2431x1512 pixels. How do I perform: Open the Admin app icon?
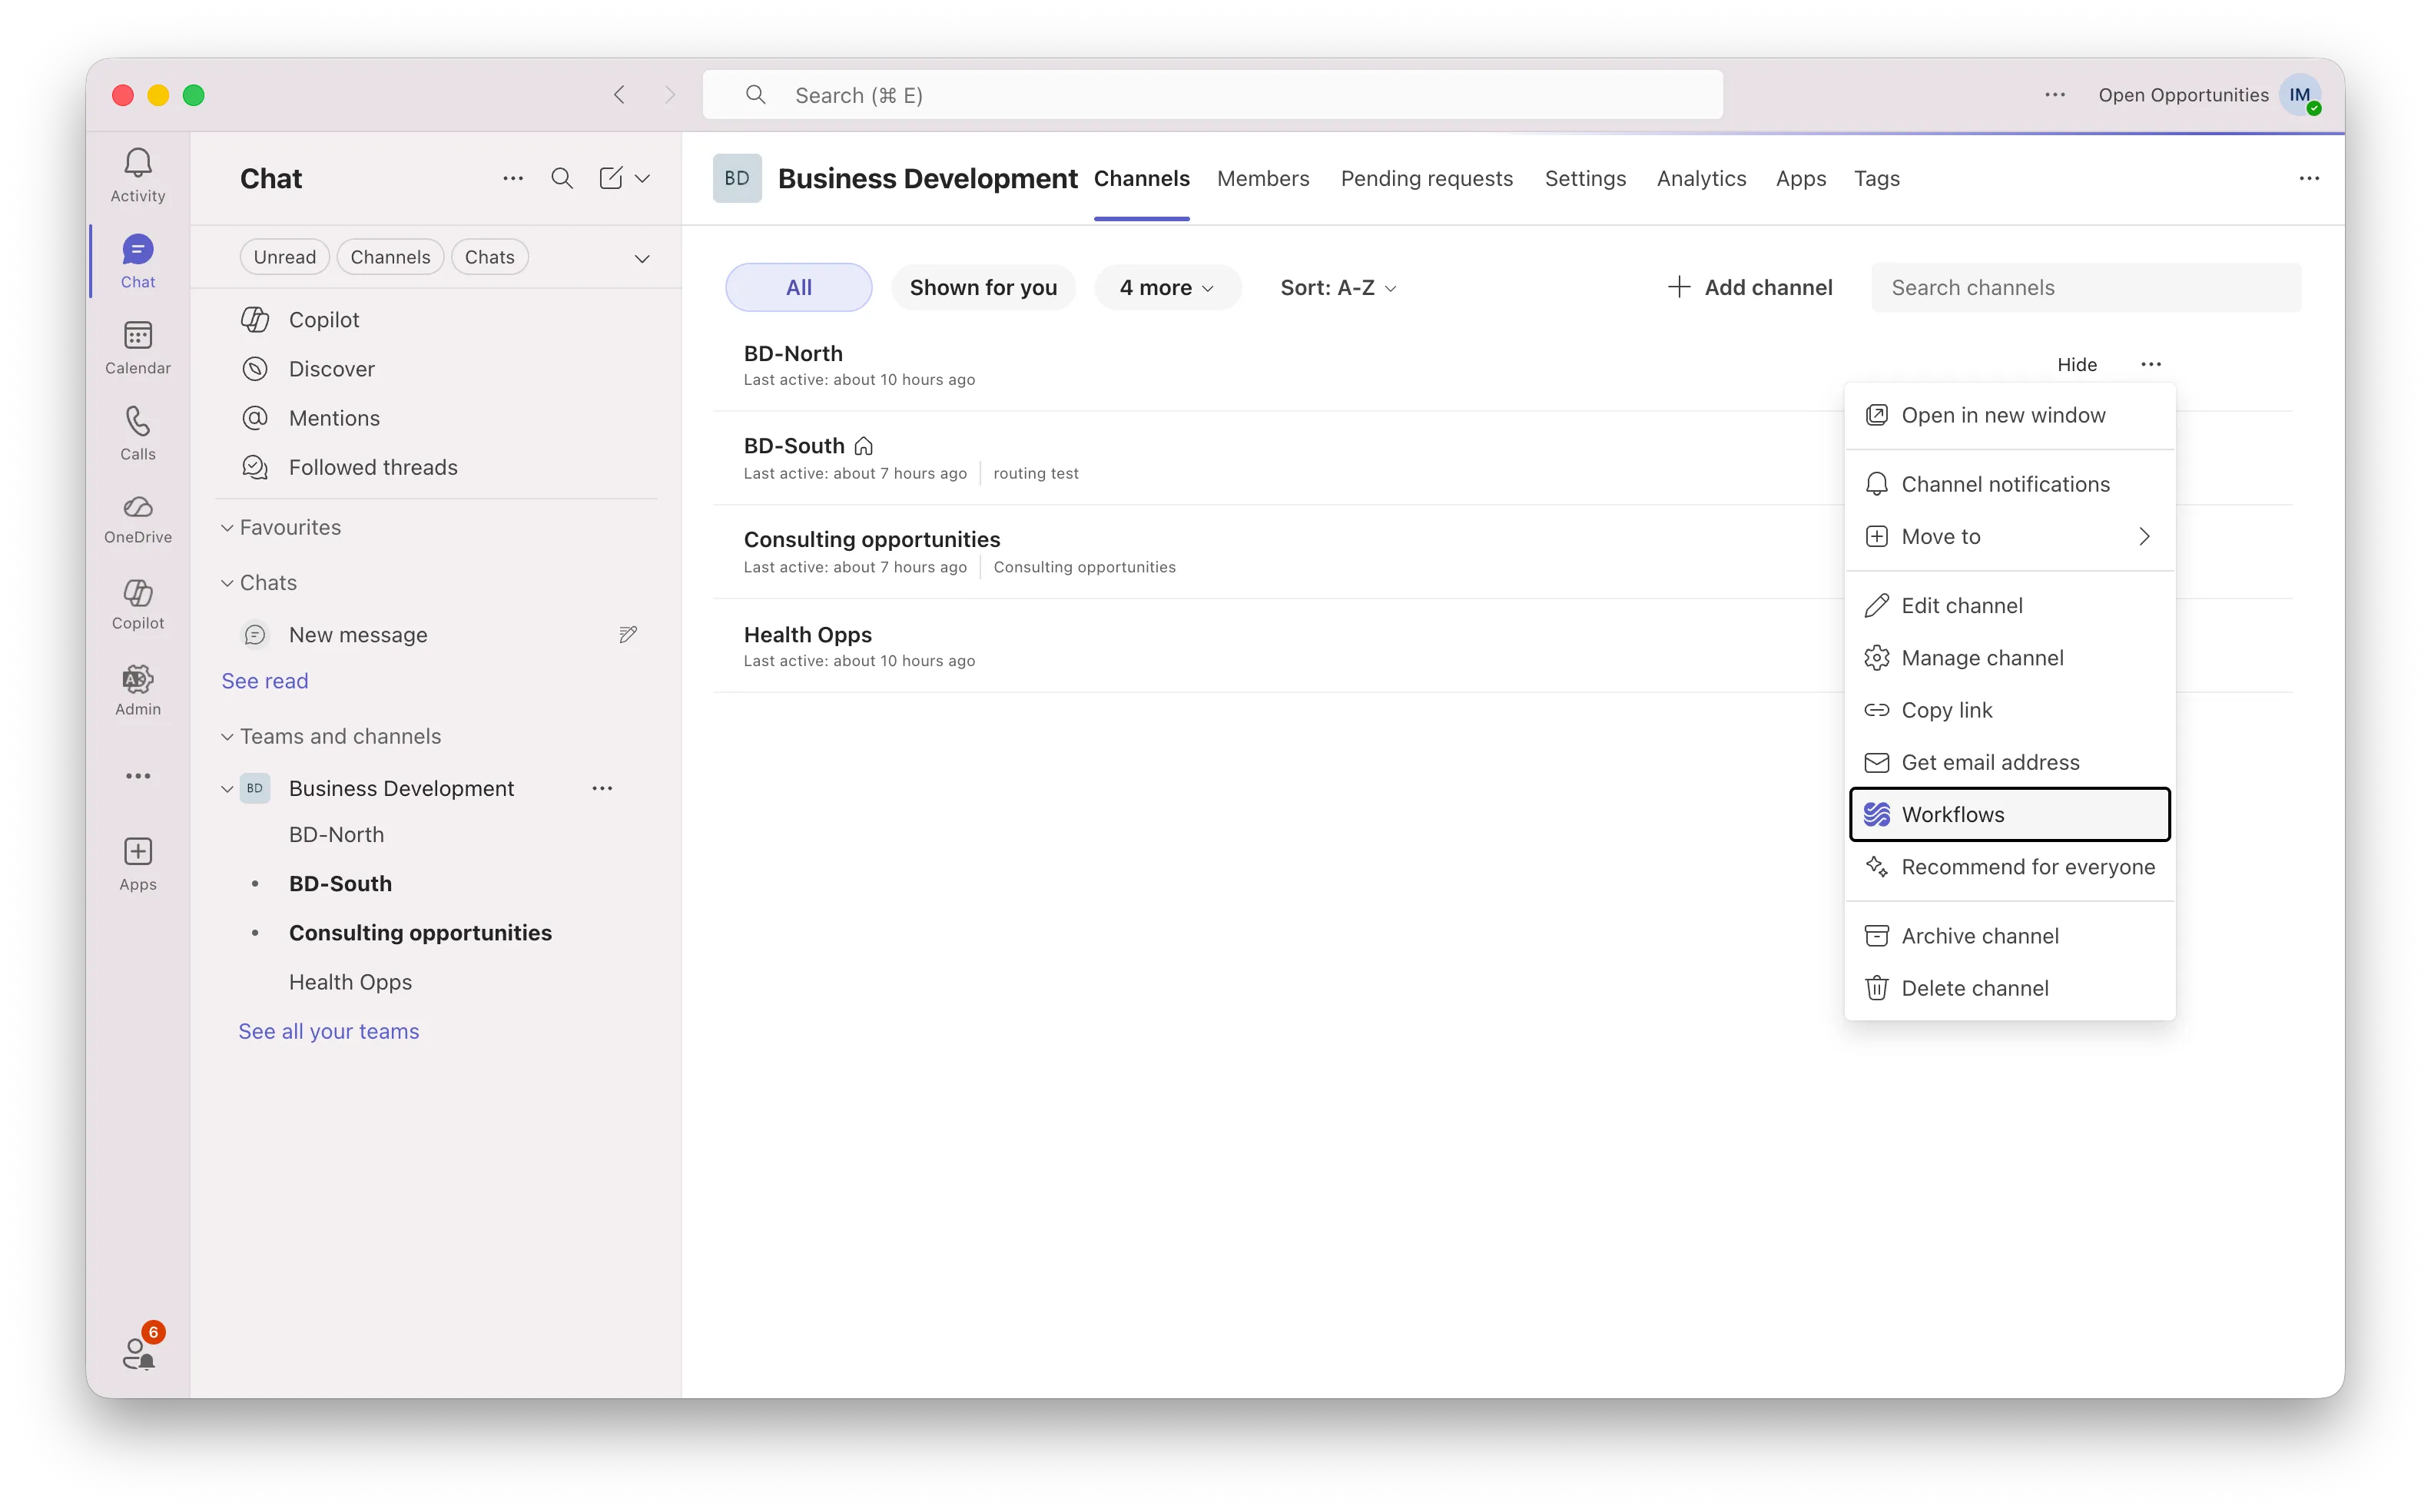click(138, 690)
